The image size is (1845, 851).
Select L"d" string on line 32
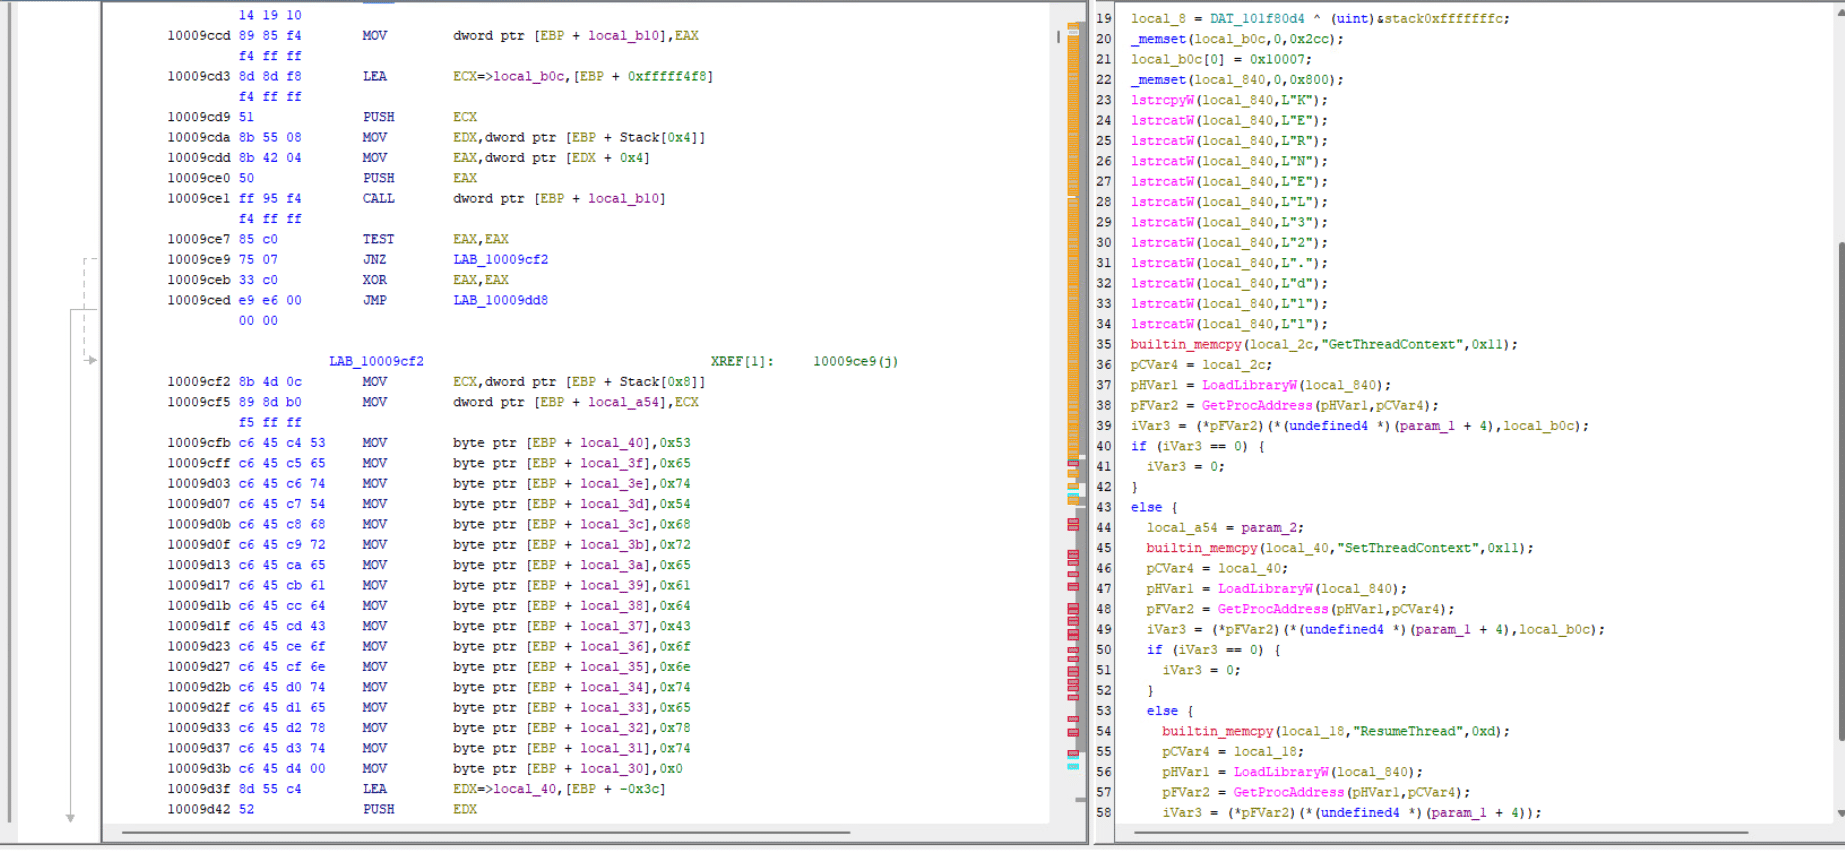(x=1296, y=283)
